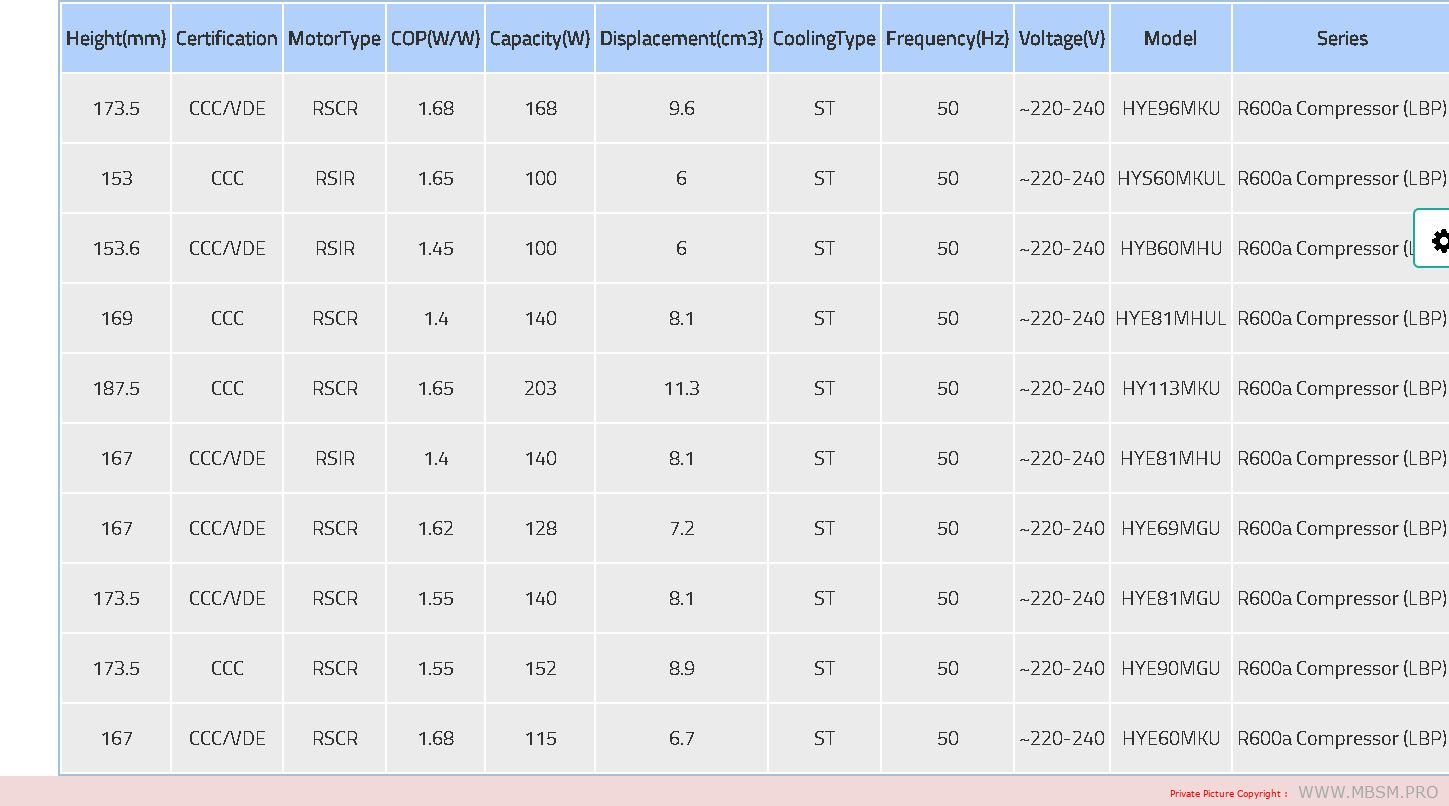Select the Displacement(cm3) column header
This screenshot has height=806, width=1449.
pos(681,39)
